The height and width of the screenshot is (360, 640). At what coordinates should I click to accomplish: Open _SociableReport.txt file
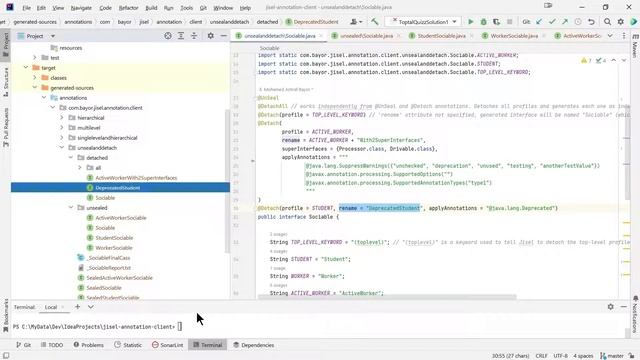pyautogui.click(x=109, y=268)
